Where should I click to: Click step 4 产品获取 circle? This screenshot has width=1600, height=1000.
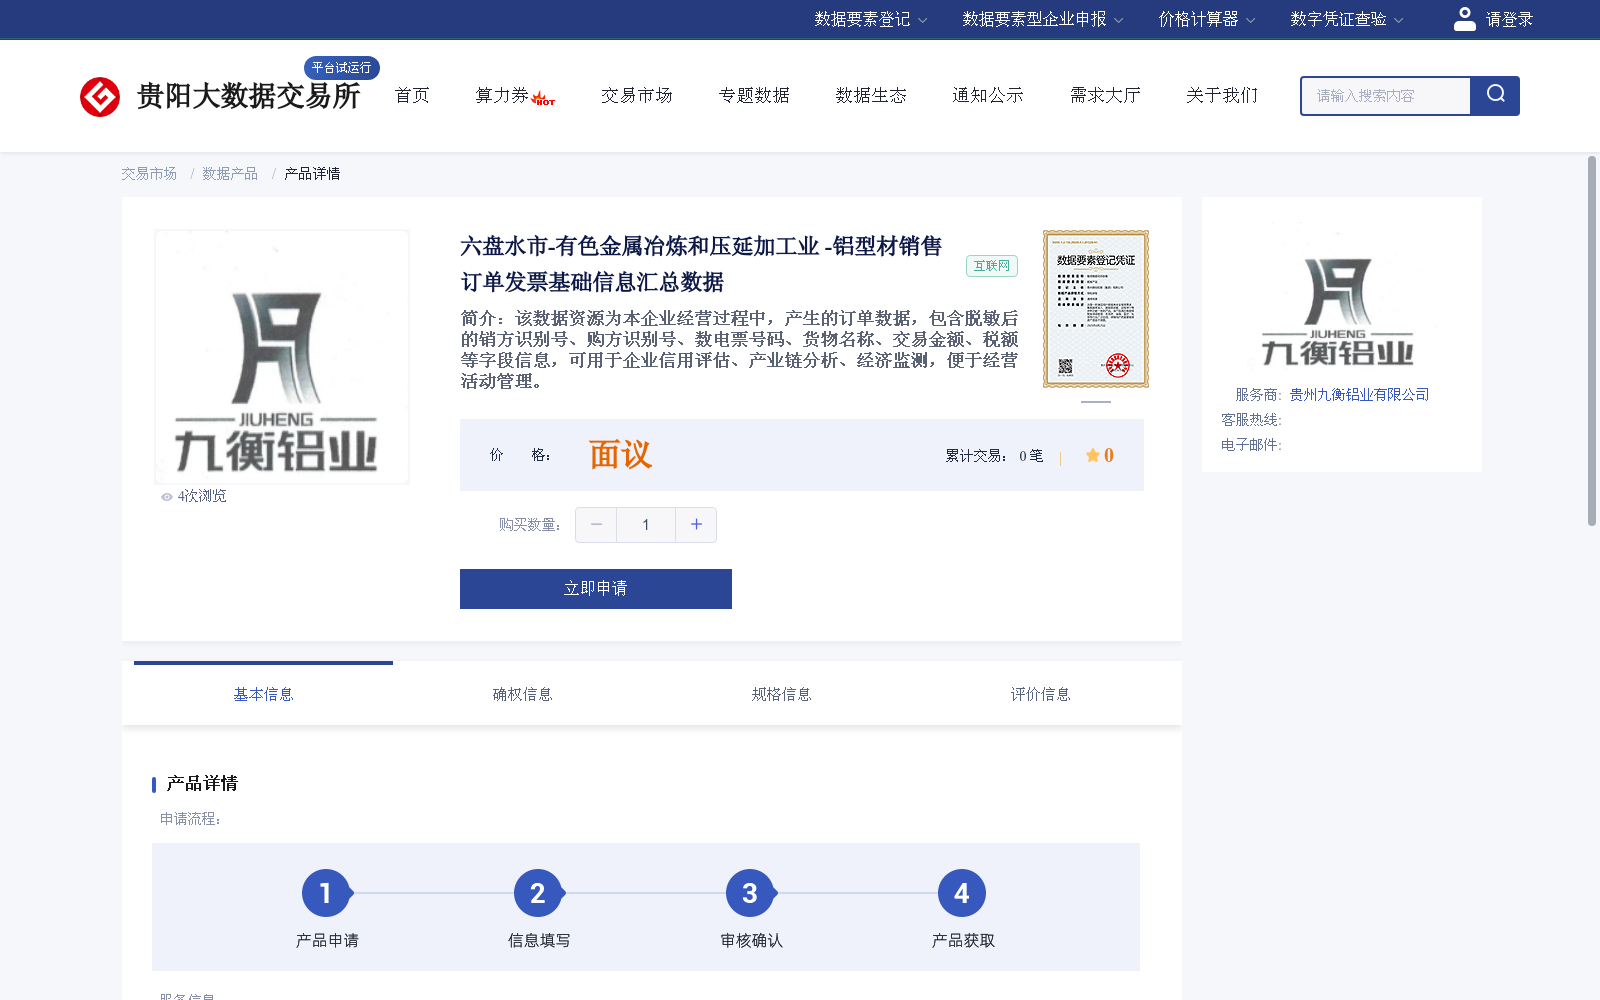[962, 893]
